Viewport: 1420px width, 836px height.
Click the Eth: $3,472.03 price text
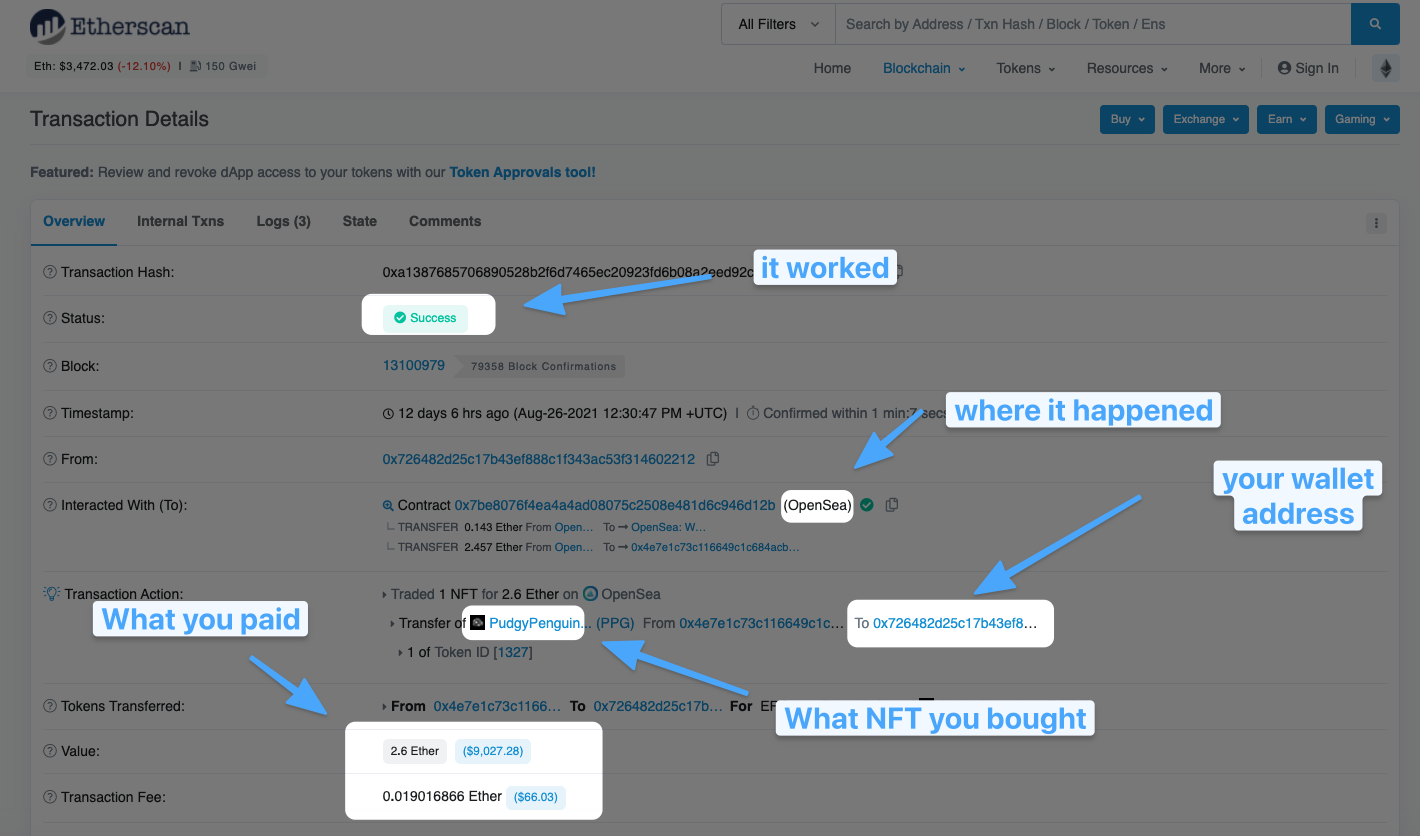[x=104, y=66]
